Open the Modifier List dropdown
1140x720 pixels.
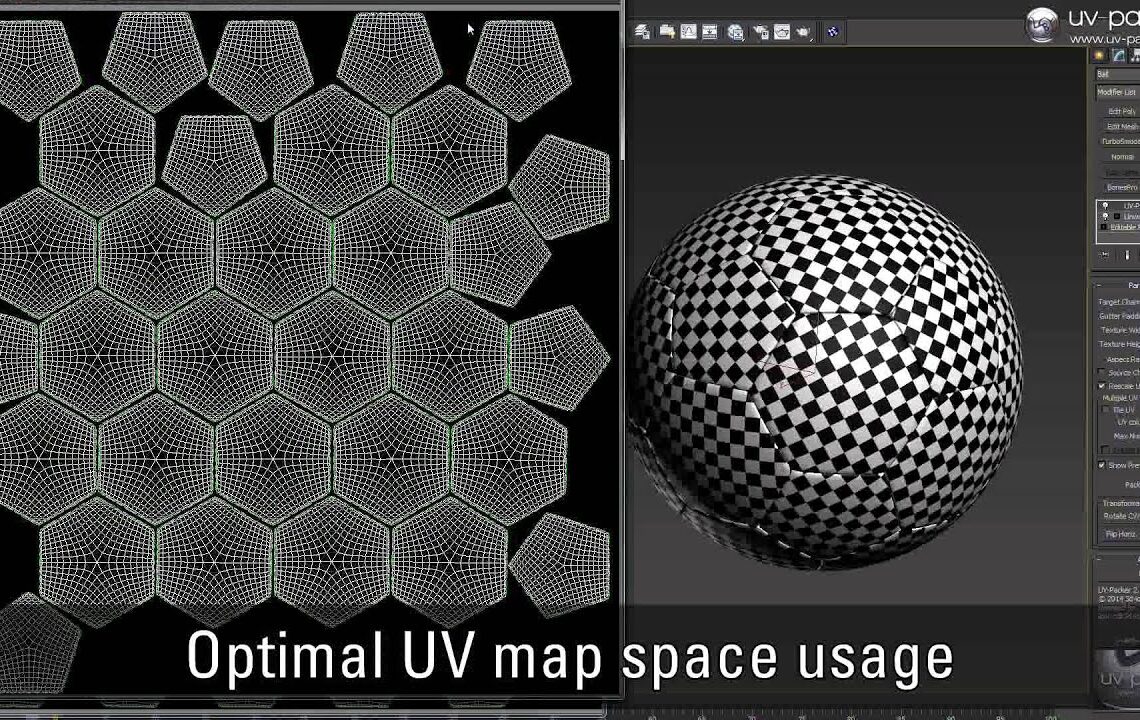1117,92
